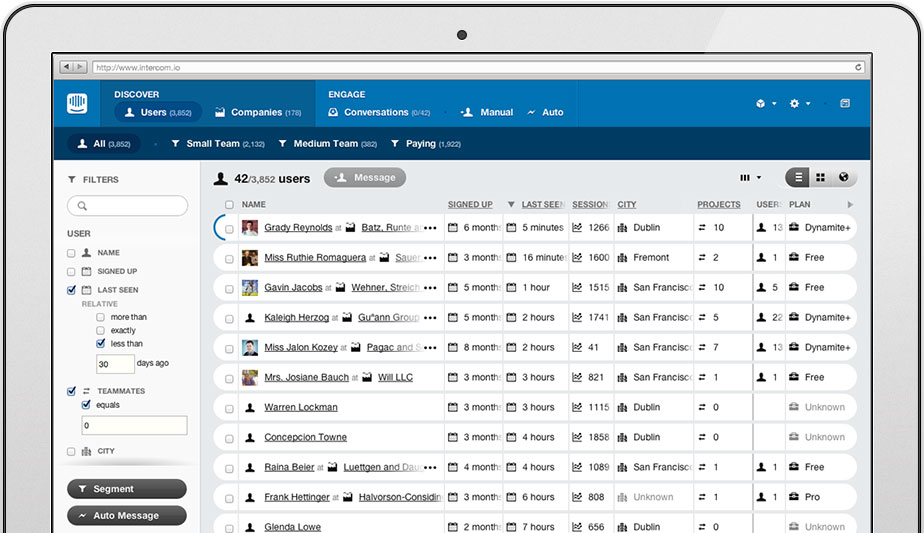The height and width of the screenshot is (533, 924).
Task: Open the columns chooser dropdown
Action: (x=751, y=177)
